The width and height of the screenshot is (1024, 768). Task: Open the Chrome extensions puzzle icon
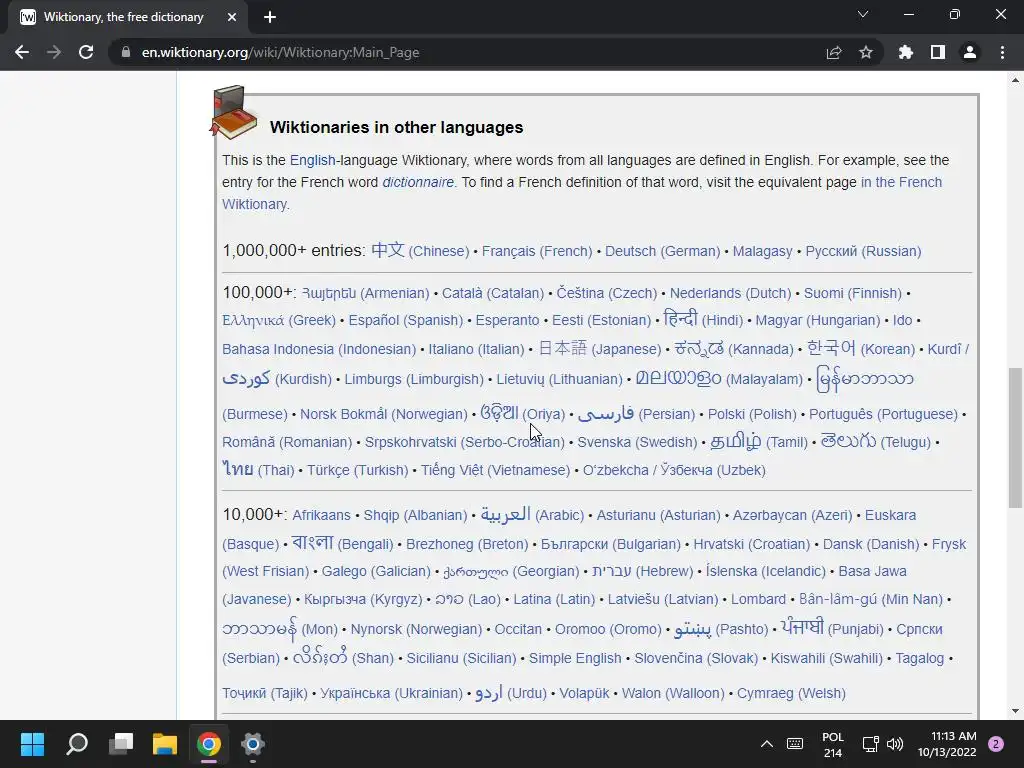[x=905, y=52]
